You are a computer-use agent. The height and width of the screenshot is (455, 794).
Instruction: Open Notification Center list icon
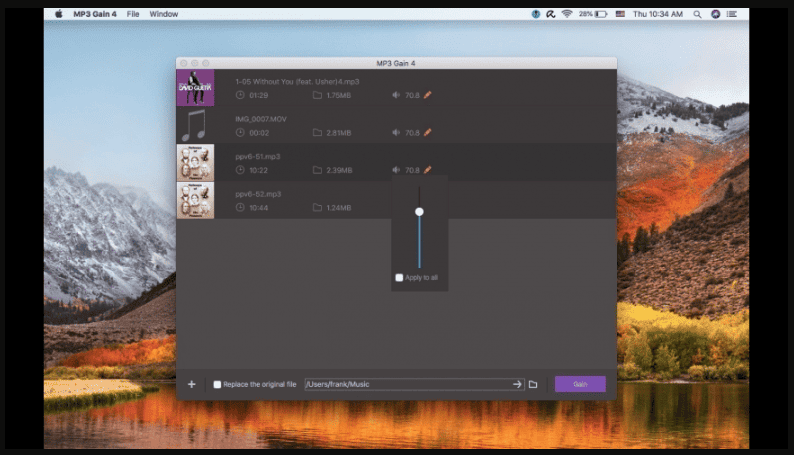coord(732,14)
